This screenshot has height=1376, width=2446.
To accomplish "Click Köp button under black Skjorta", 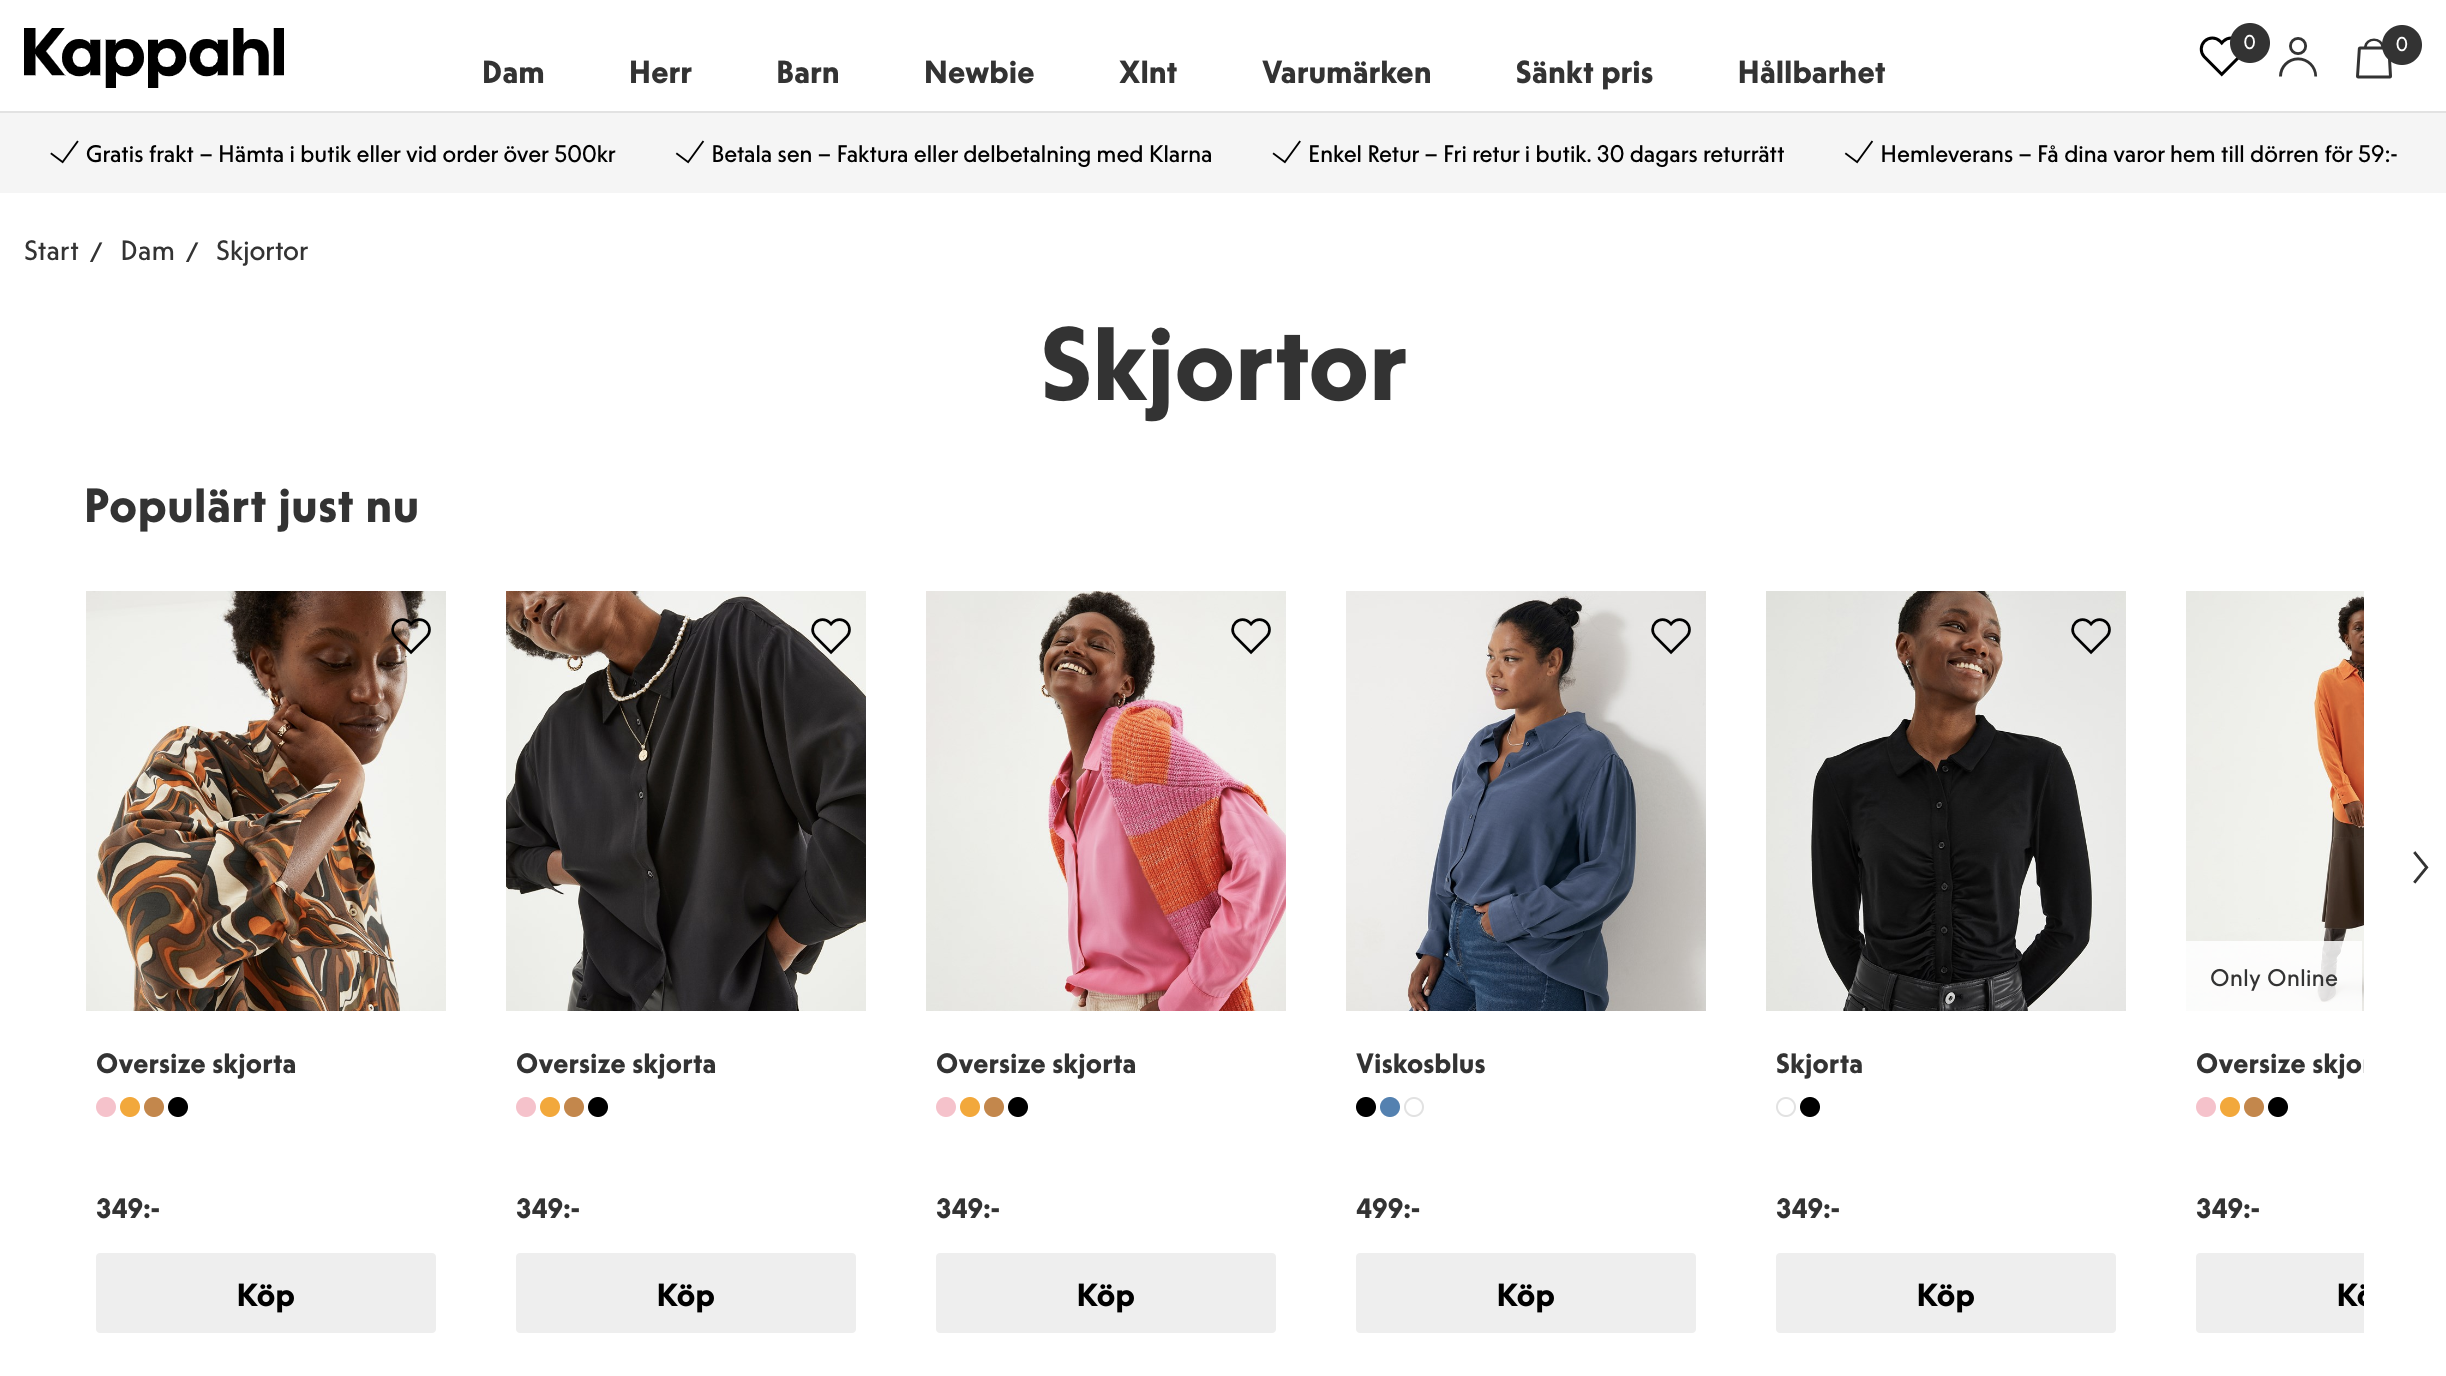I will pos(1946,1293).
